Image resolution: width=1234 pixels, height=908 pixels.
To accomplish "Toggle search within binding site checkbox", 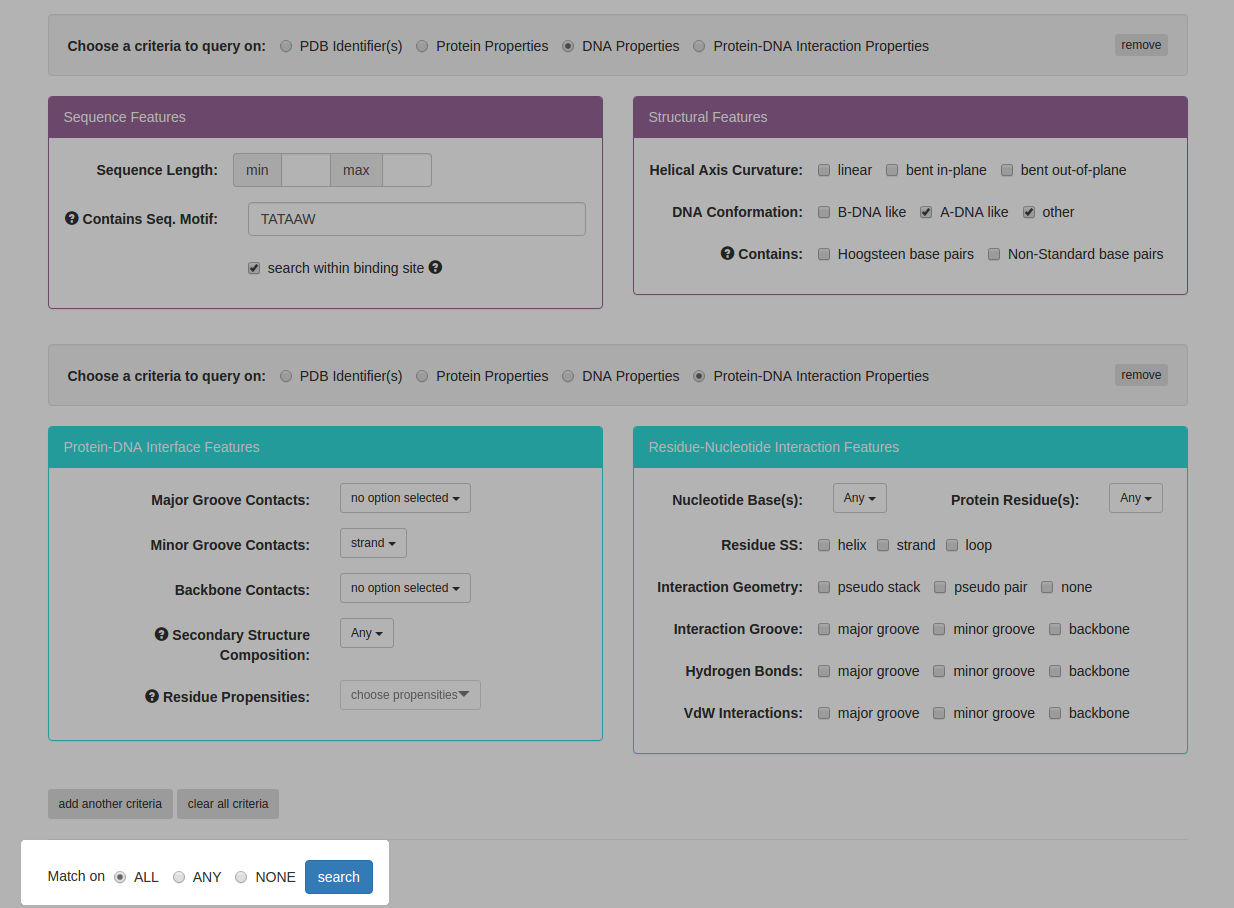I will (254, 268).
